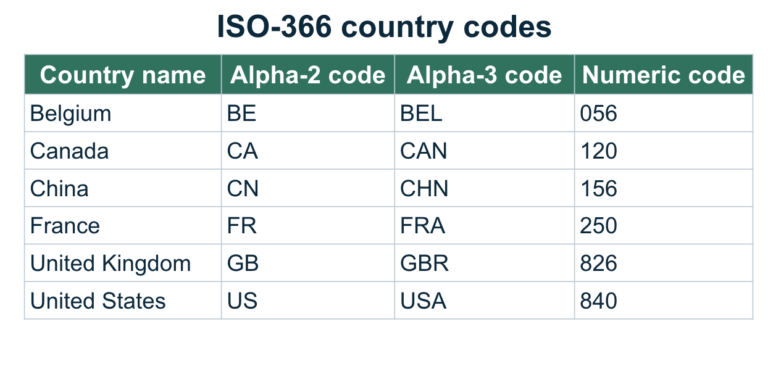Image resolution: width=768 pixels, height=374 pixels.
Task: Click the United Kingdom cell
Action: click(123, 263)
